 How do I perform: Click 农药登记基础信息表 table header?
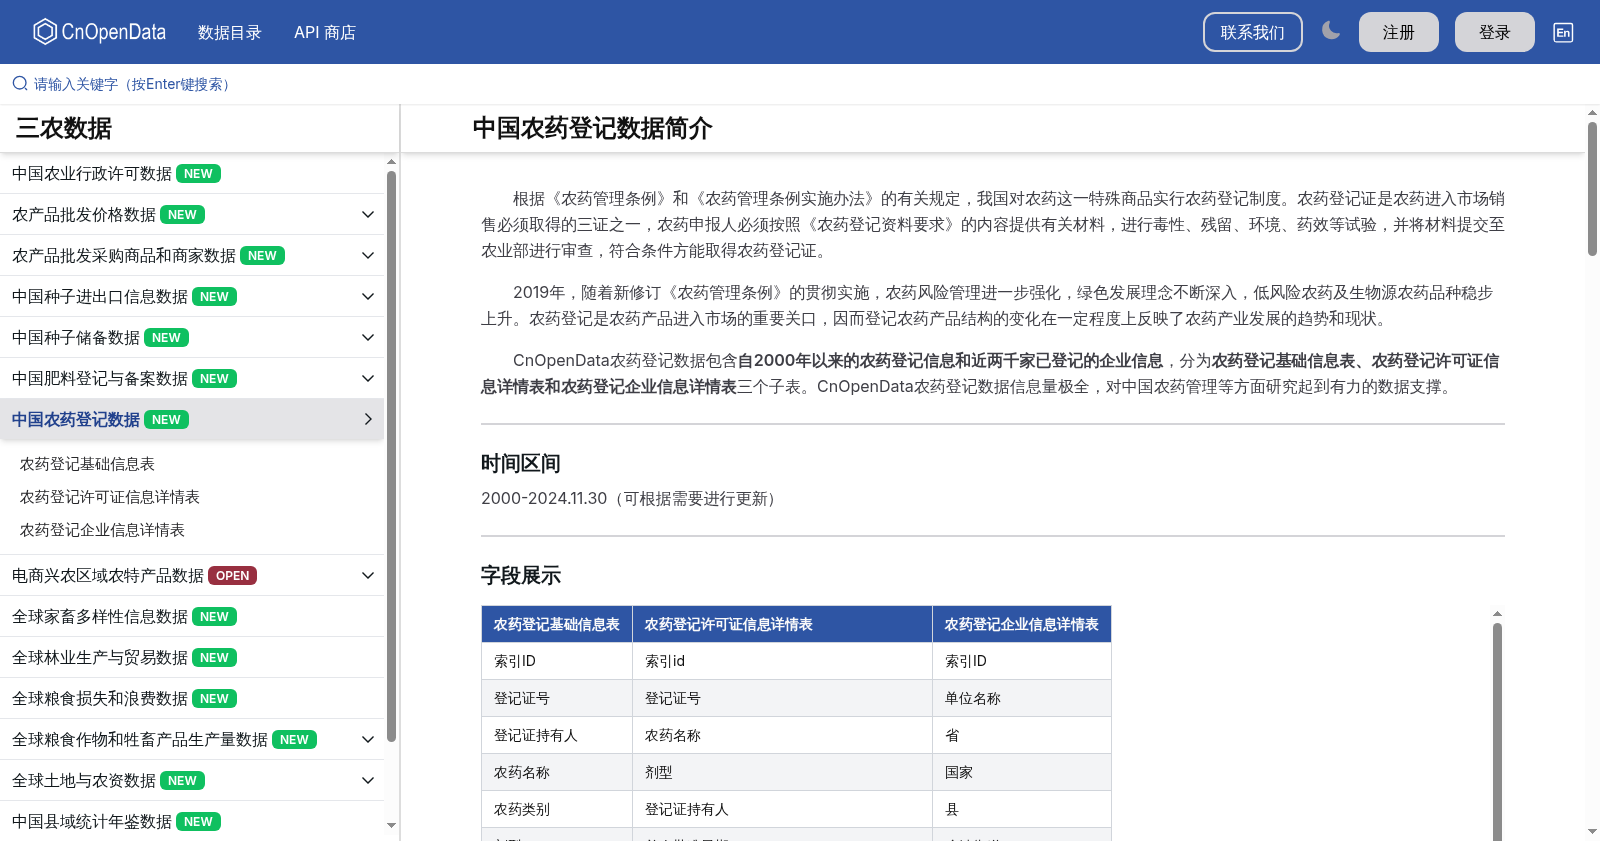click(x=557, y=624)
